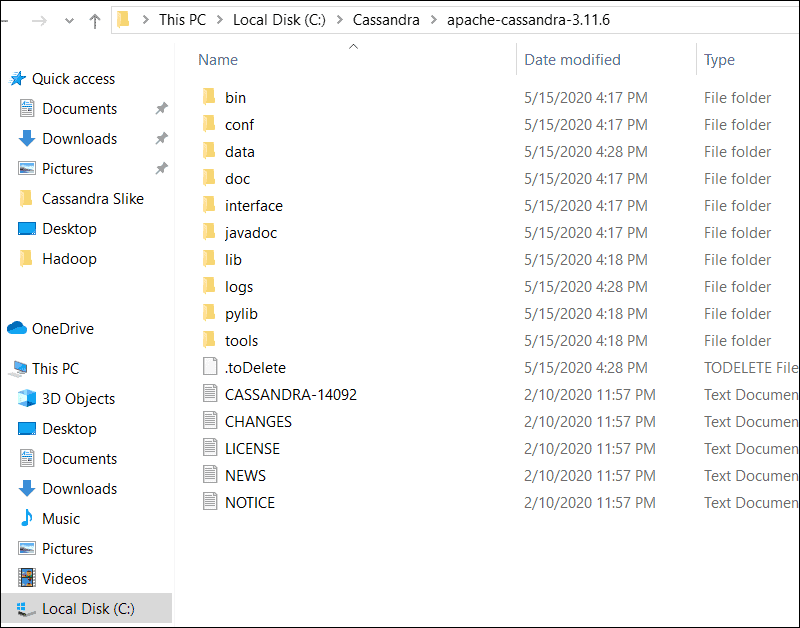Image resolution: width=800 pixels, height=628 pixels.
Task: Click the doc folder icon
Action: 209,178
